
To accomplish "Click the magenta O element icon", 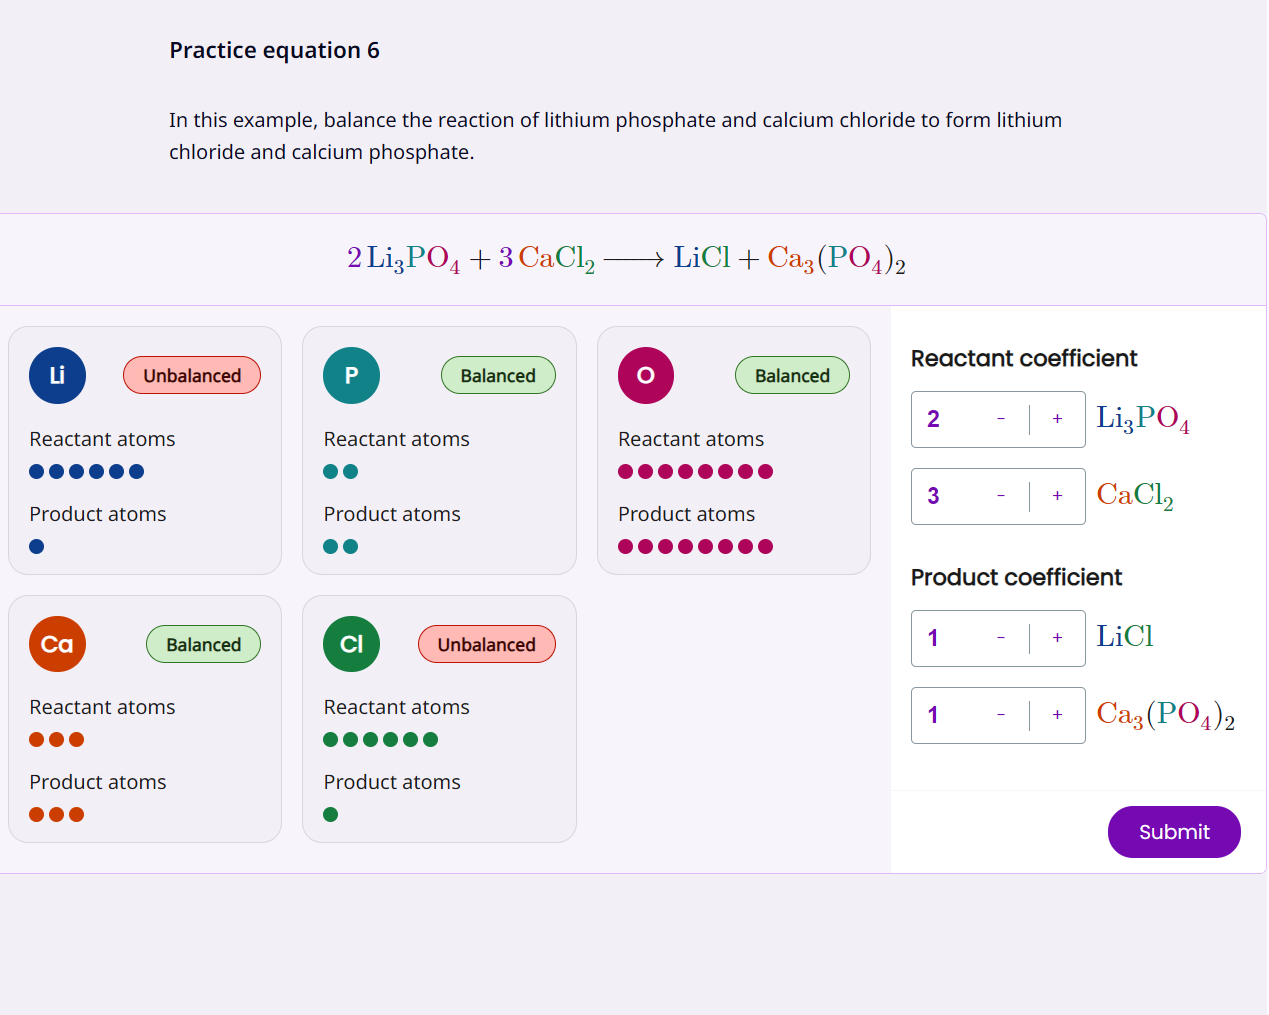I will click(x=646, y=376).
